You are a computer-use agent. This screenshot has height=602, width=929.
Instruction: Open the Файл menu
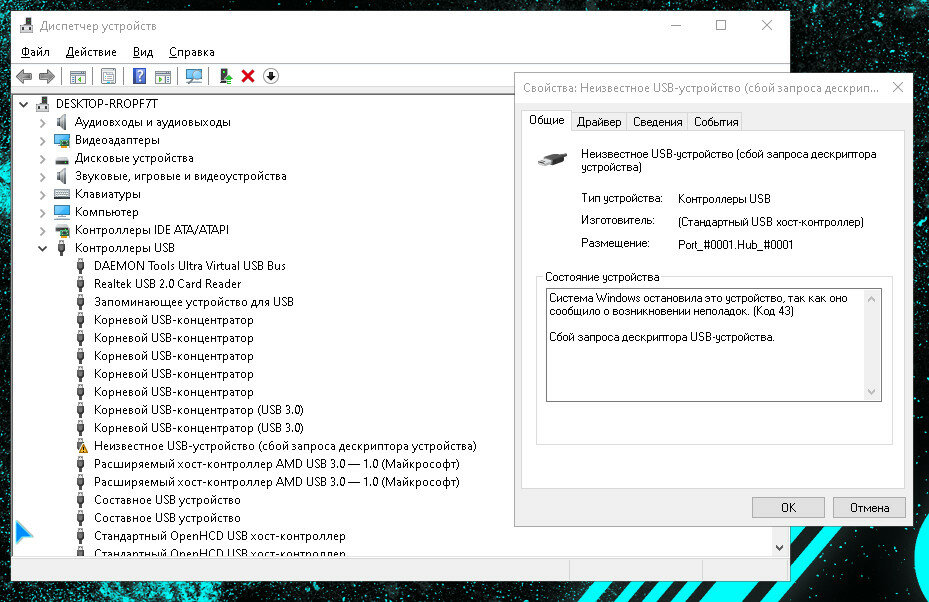pyautogui.click(x=35, y=52)
